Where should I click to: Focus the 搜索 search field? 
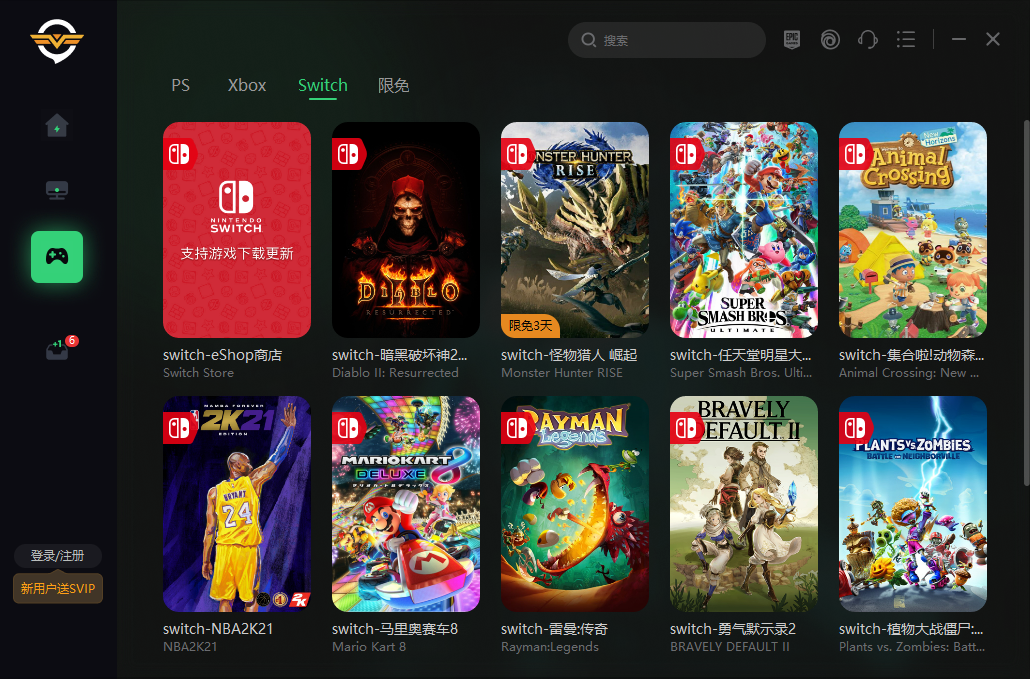(x=667, y=40)
